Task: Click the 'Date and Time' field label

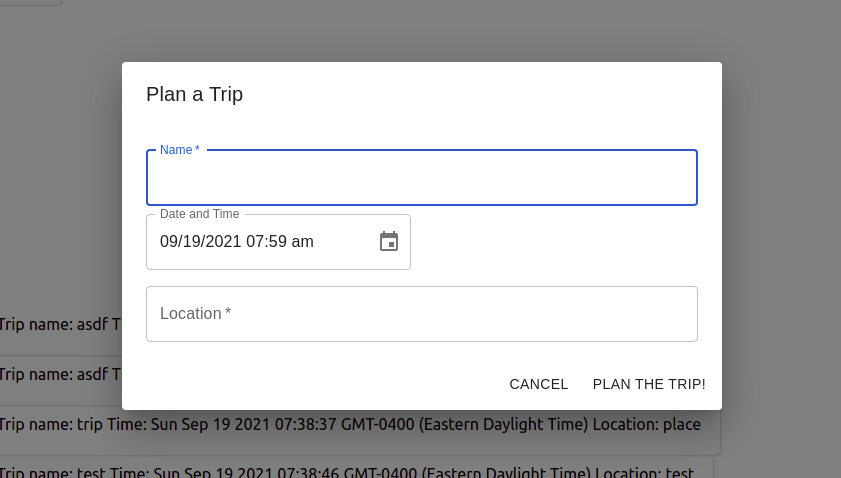Action: click(x=199, y=214)
